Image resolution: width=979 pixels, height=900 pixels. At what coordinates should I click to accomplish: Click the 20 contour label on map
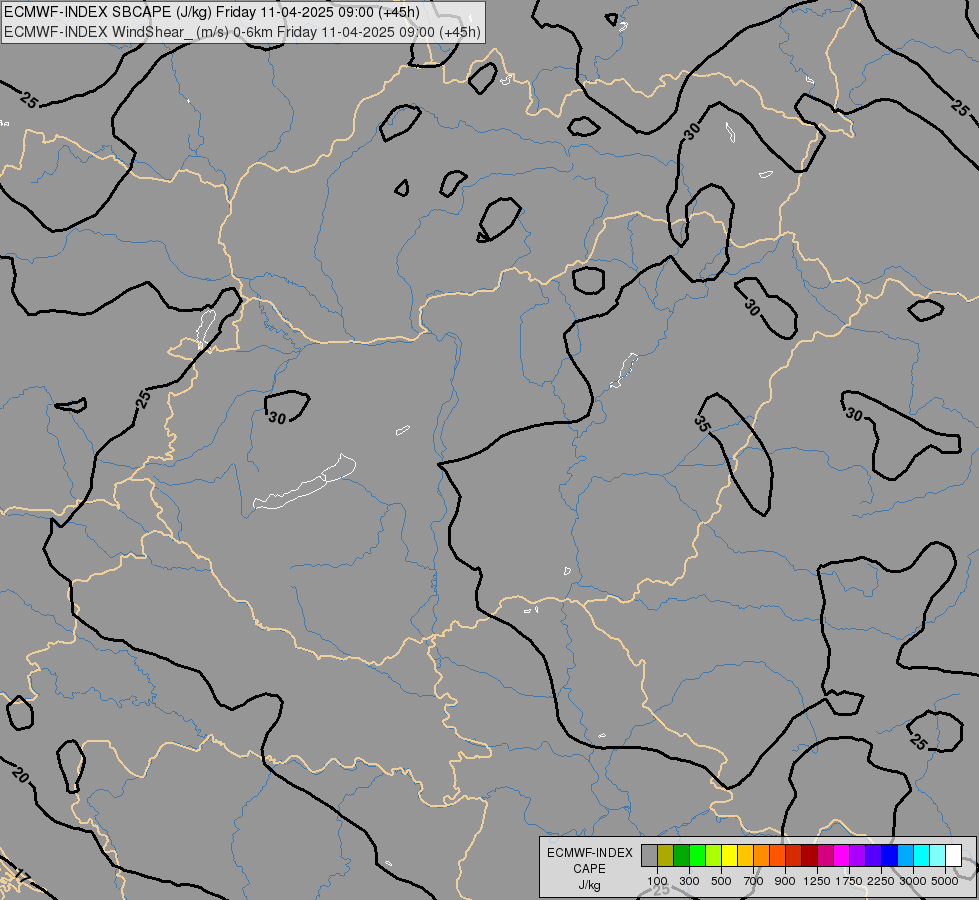(x=21, y=775)
